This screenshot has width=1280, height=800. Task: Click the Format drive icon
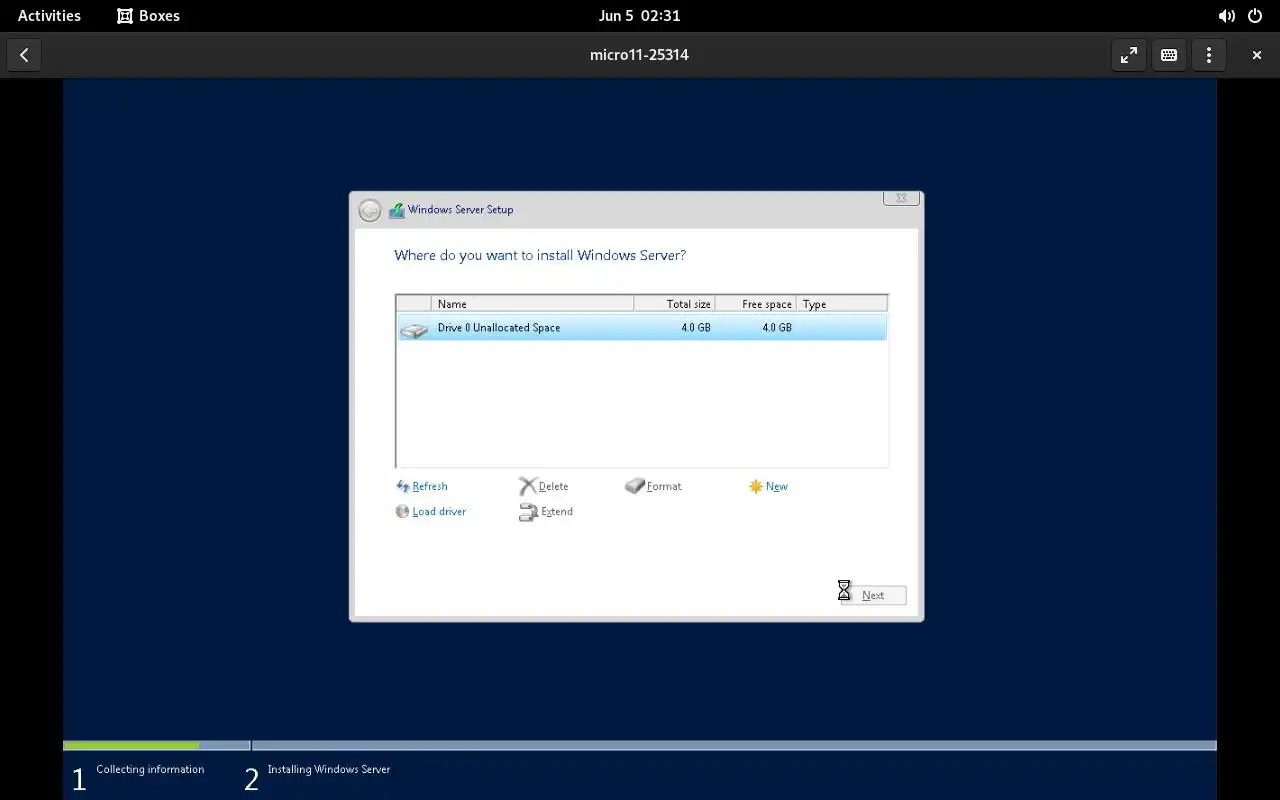click(635, 486)
